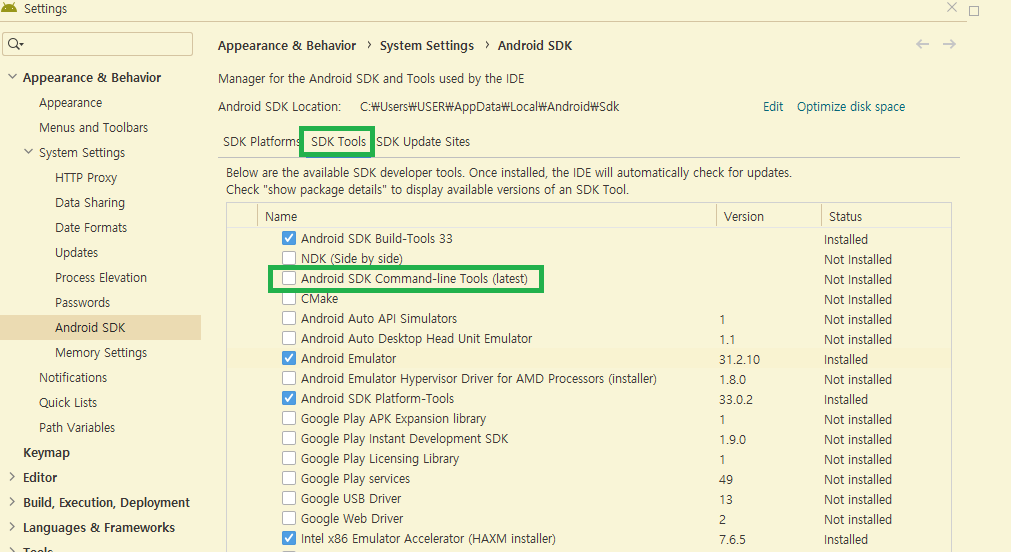Click Not Installed status for CMake
This screenshot has width=1011, height=552.
click(x=858, y=299)
